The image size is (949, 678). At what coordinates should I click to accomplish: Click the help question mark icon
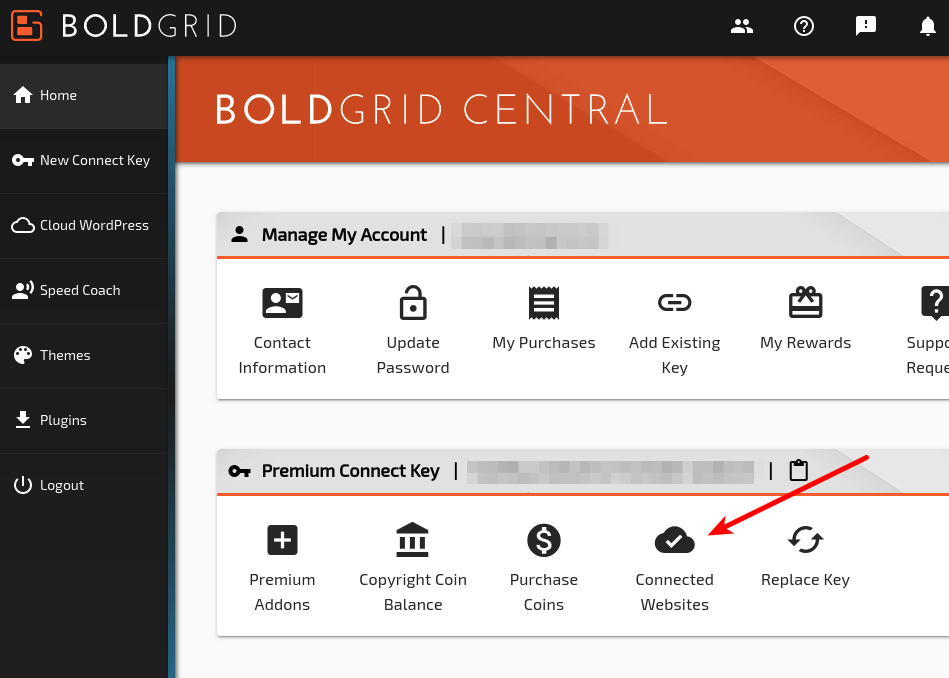804,26
